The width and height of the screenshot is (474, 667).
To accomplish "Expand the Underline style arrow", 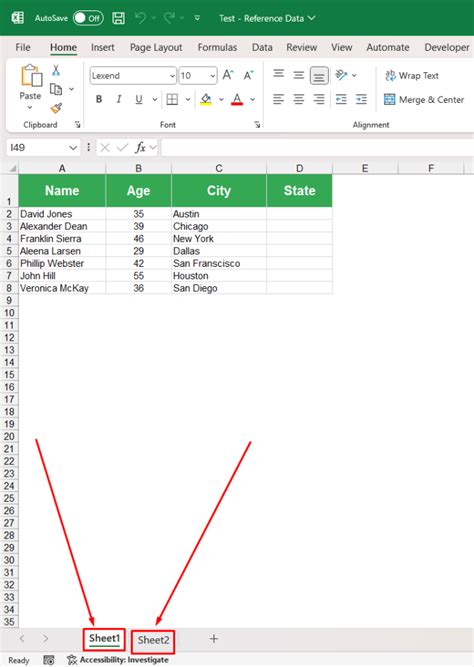I will (x=154, y=100).
